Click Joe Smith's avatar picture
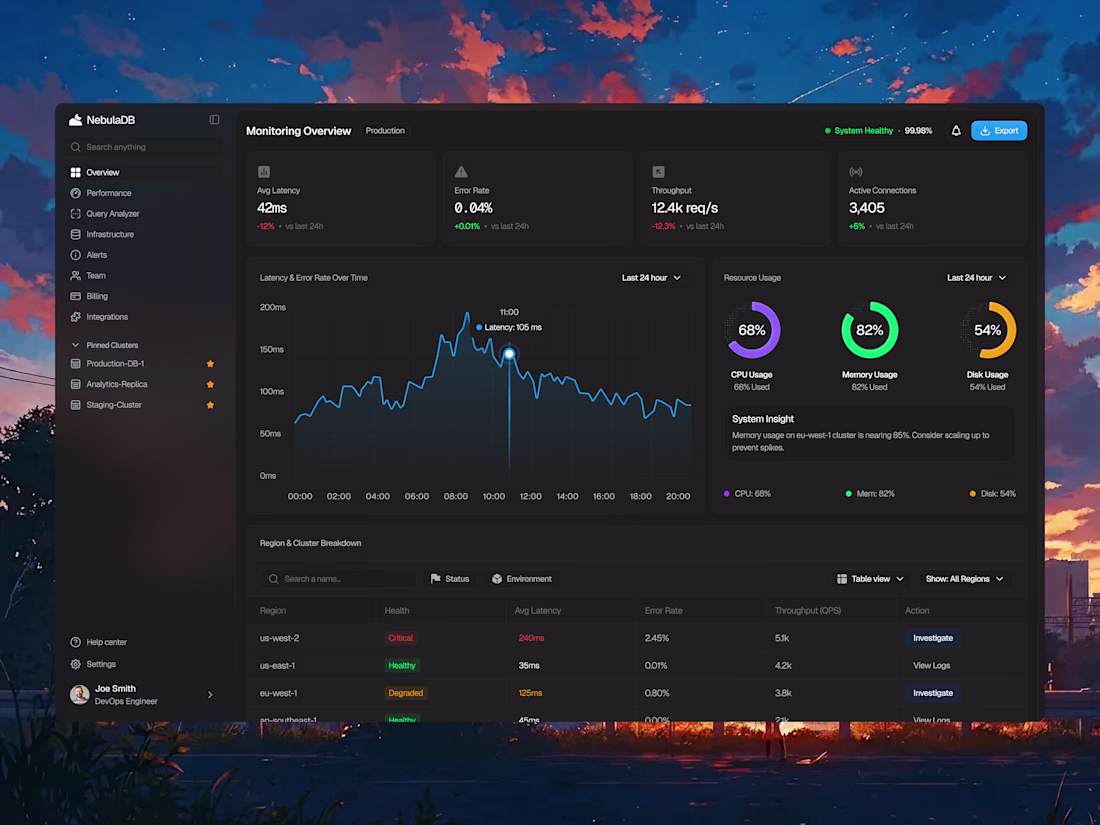Image resolution: width=1100 pixels, height=825 pixels. (x=79, y=695)
